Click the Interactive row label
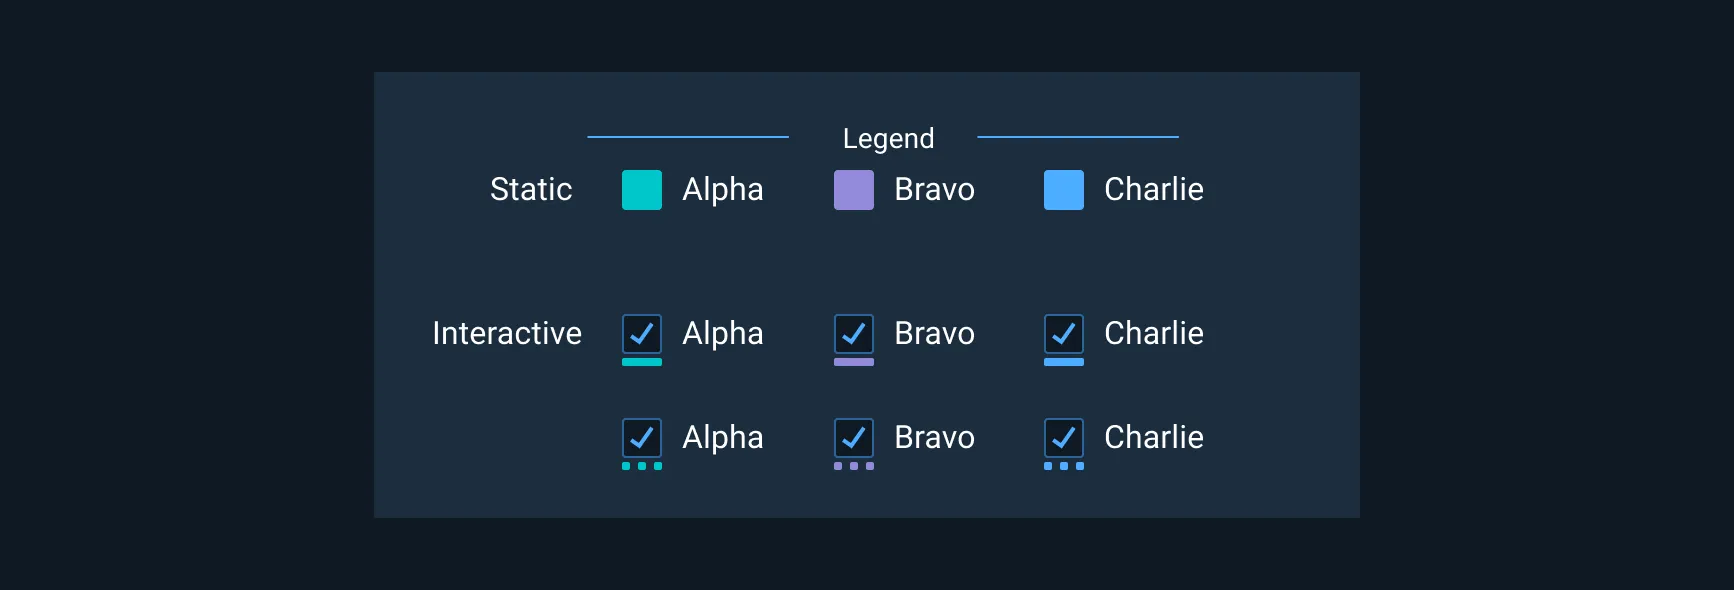Viewport: 1734px width, 590px height. [507, 334]
